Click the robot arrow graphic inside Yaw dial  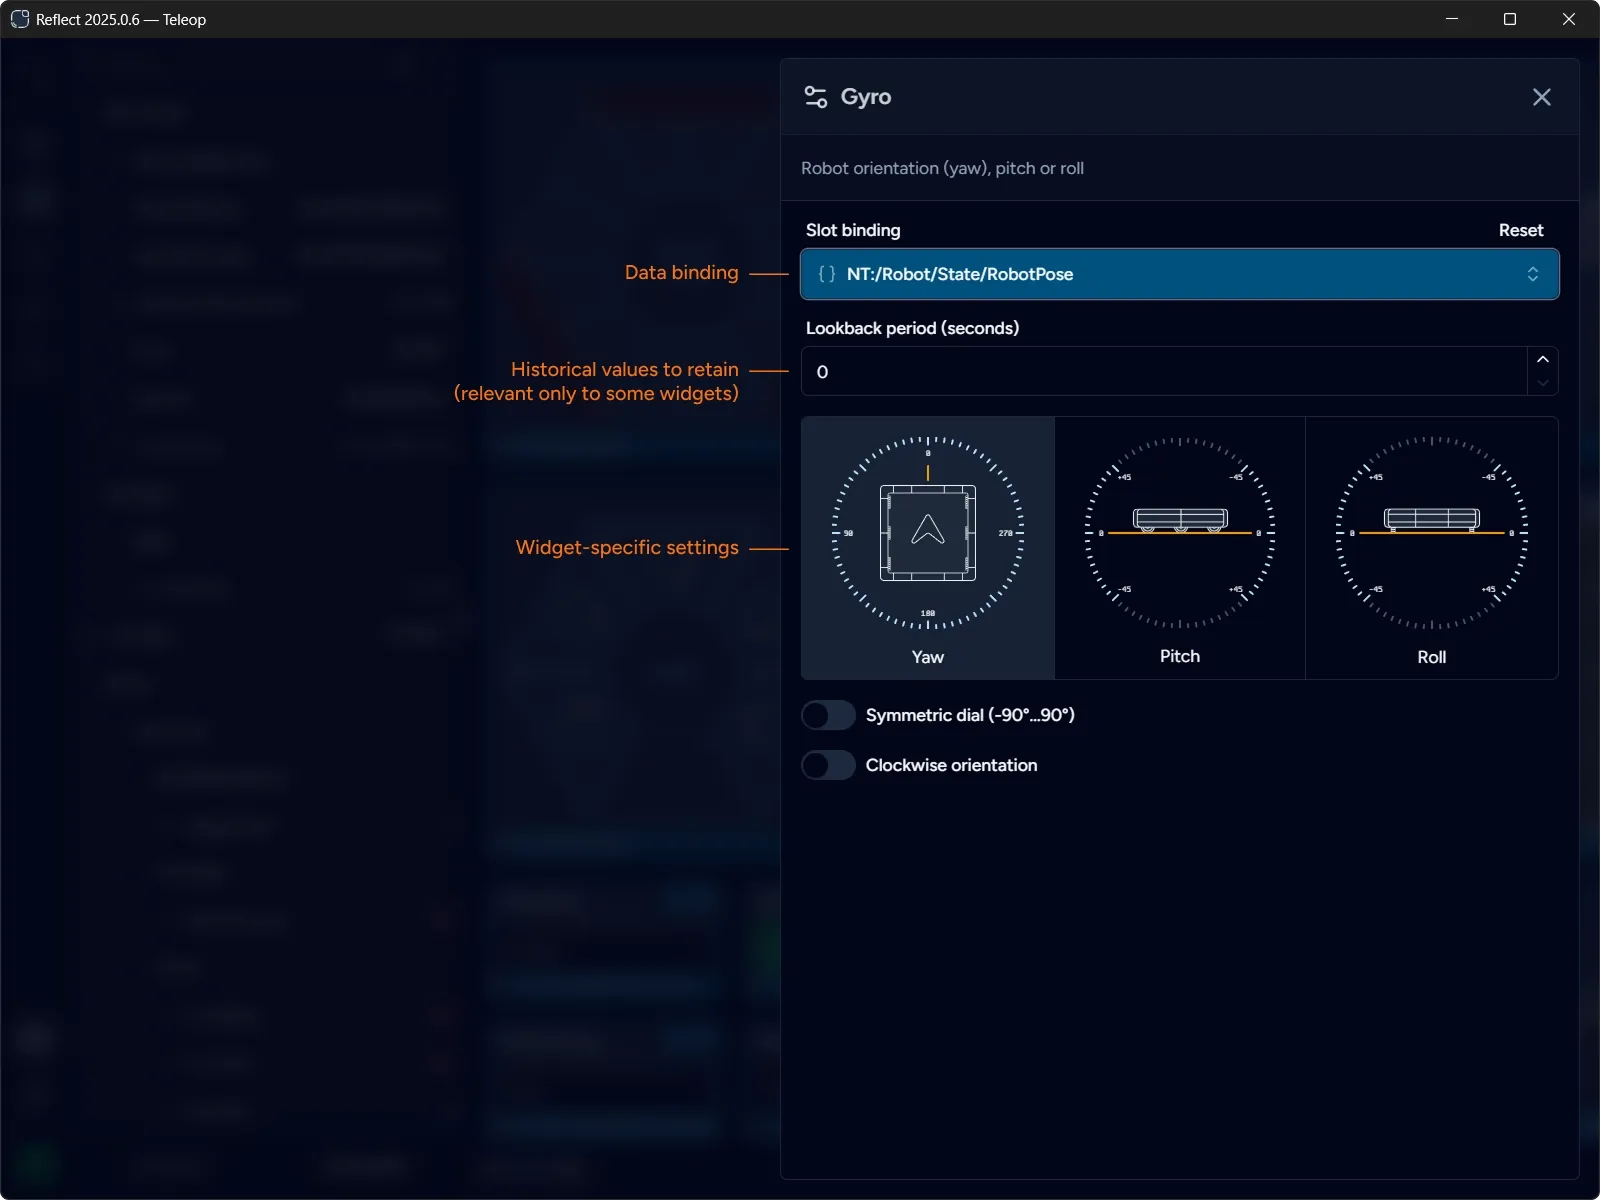click(x=928, y=535)
